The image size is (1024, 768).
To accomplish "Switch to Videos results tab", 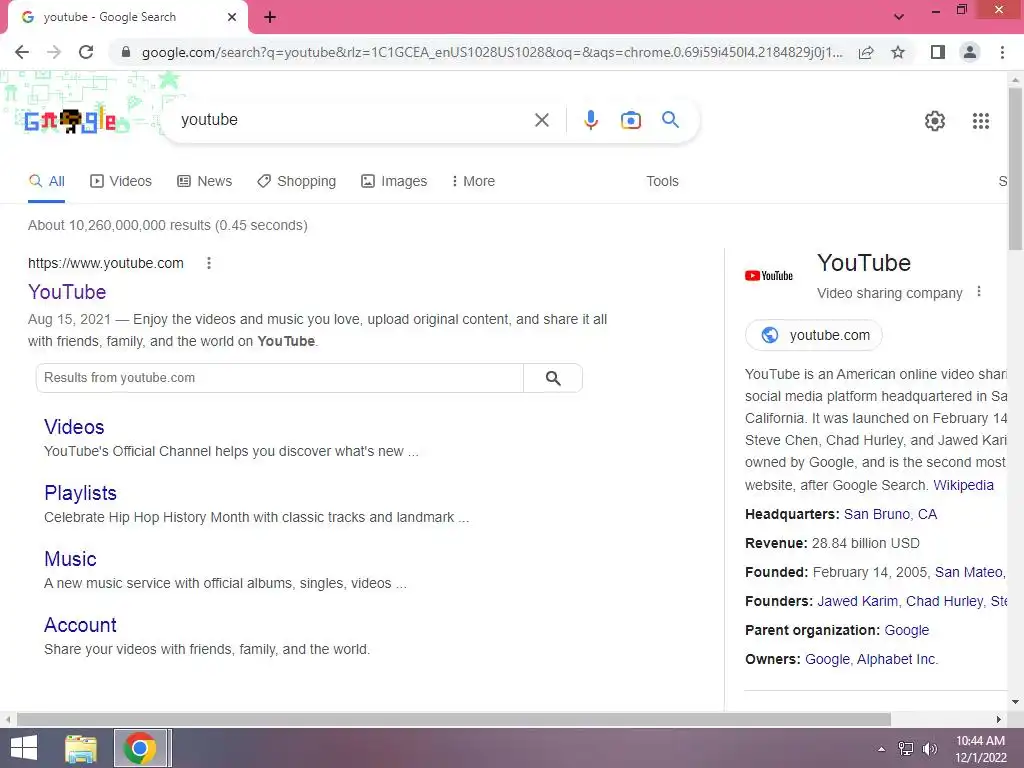I will [x=121, y=182].
